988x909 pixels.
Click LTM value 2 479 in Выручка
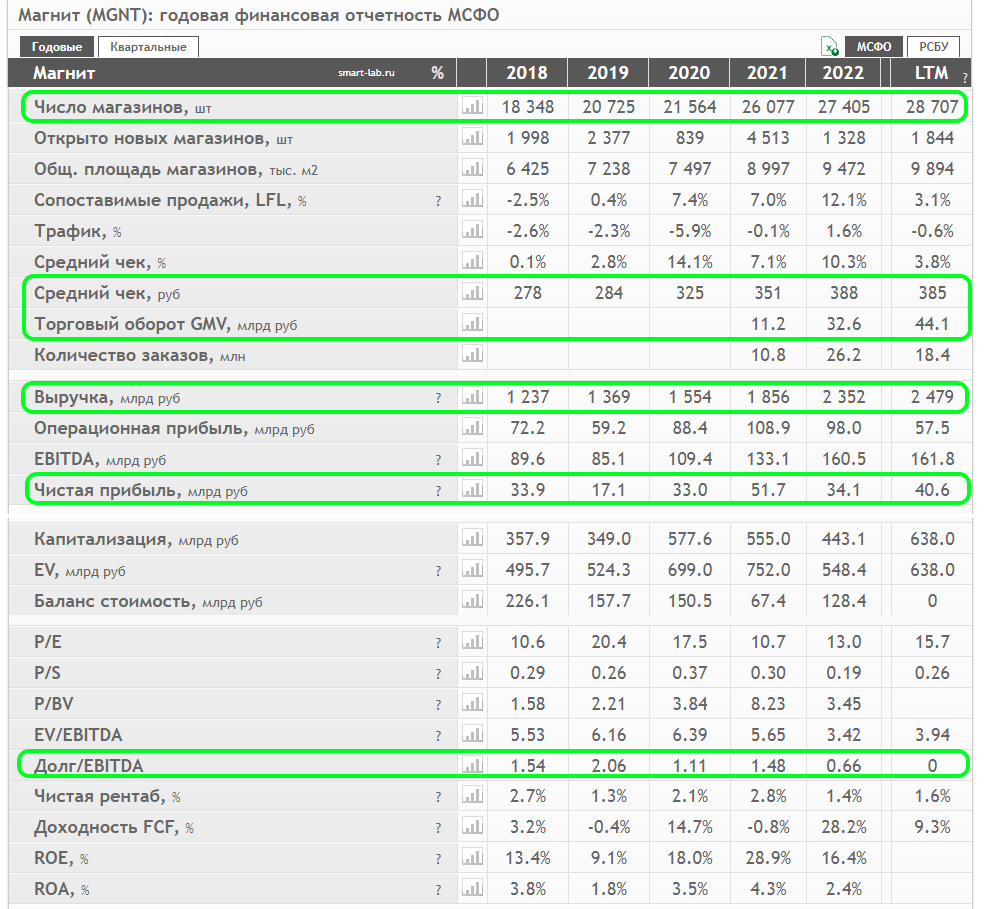click(x=932, y=397)
